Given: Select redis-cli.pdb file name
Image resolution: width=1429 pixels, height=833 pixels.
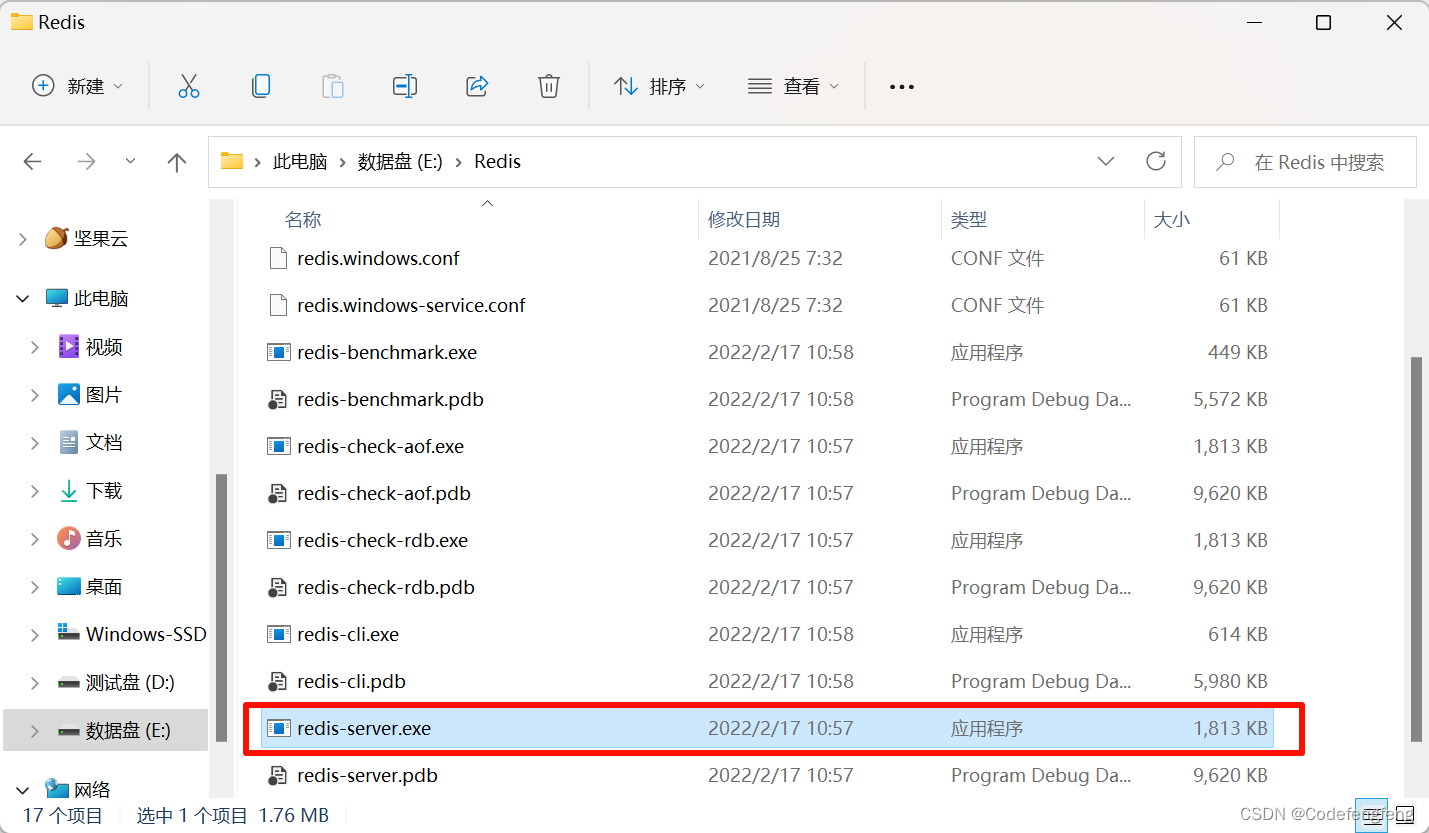Looking at the screenshot, I should coord(351,681).
